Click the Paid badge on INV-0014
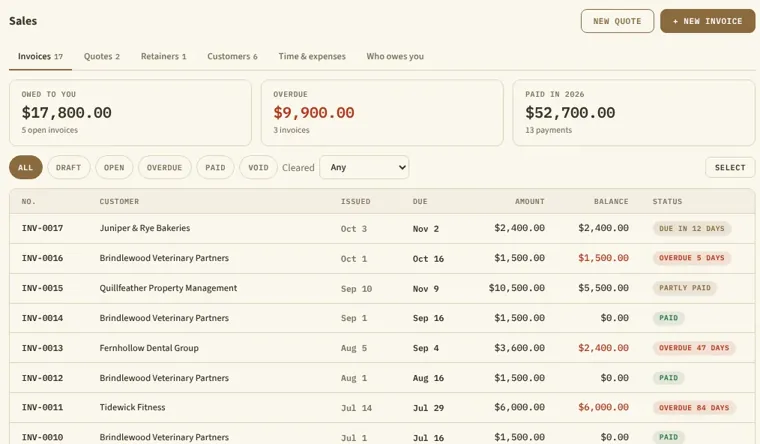The height and width of the screenshot is (444, 760). (x=668, y=318)
